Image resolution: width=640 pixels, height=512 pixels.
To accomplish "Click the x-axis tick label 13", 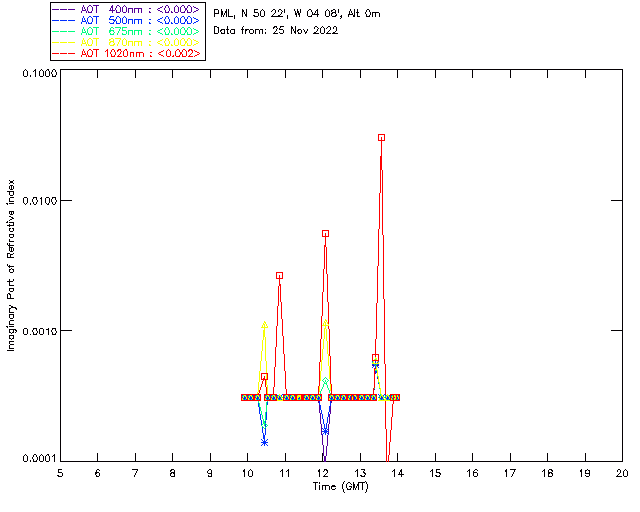I will [x=360, y=473].
